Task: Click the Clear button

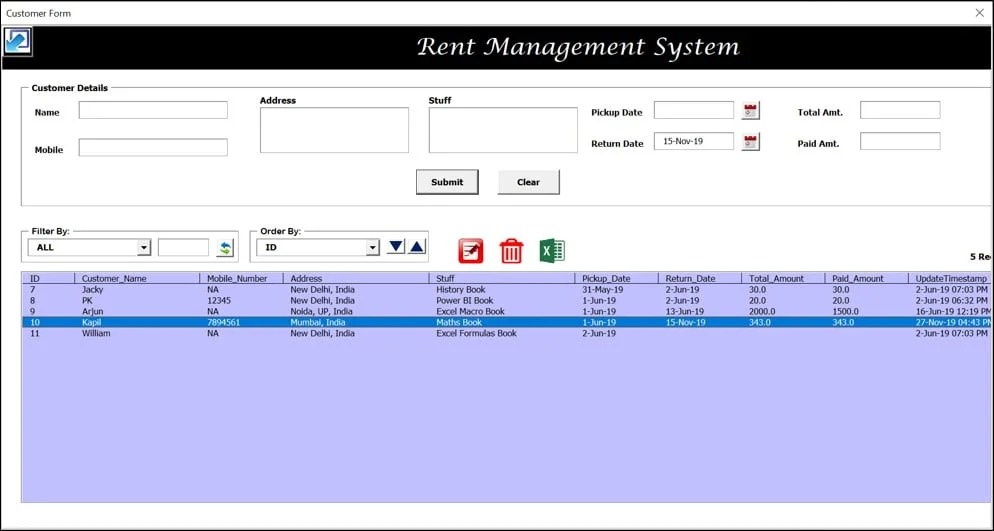Action: pyautogui.click(x=528, y=182)
